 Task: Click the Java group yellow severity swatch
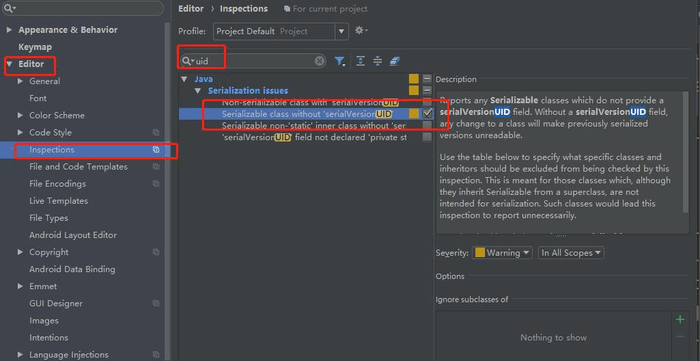click(x=414, y=79)
